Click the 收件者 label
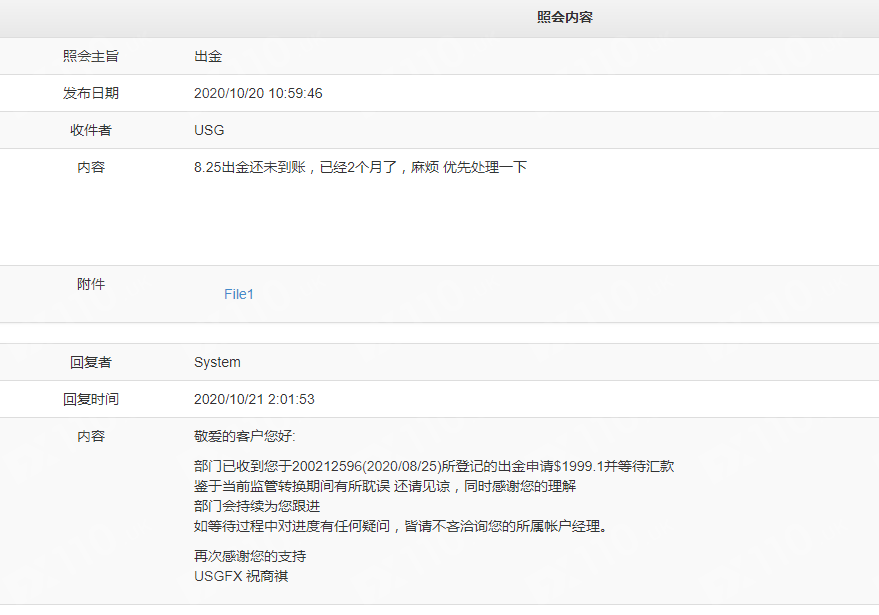This screenshot has height=615, width=879. point(91,130)
